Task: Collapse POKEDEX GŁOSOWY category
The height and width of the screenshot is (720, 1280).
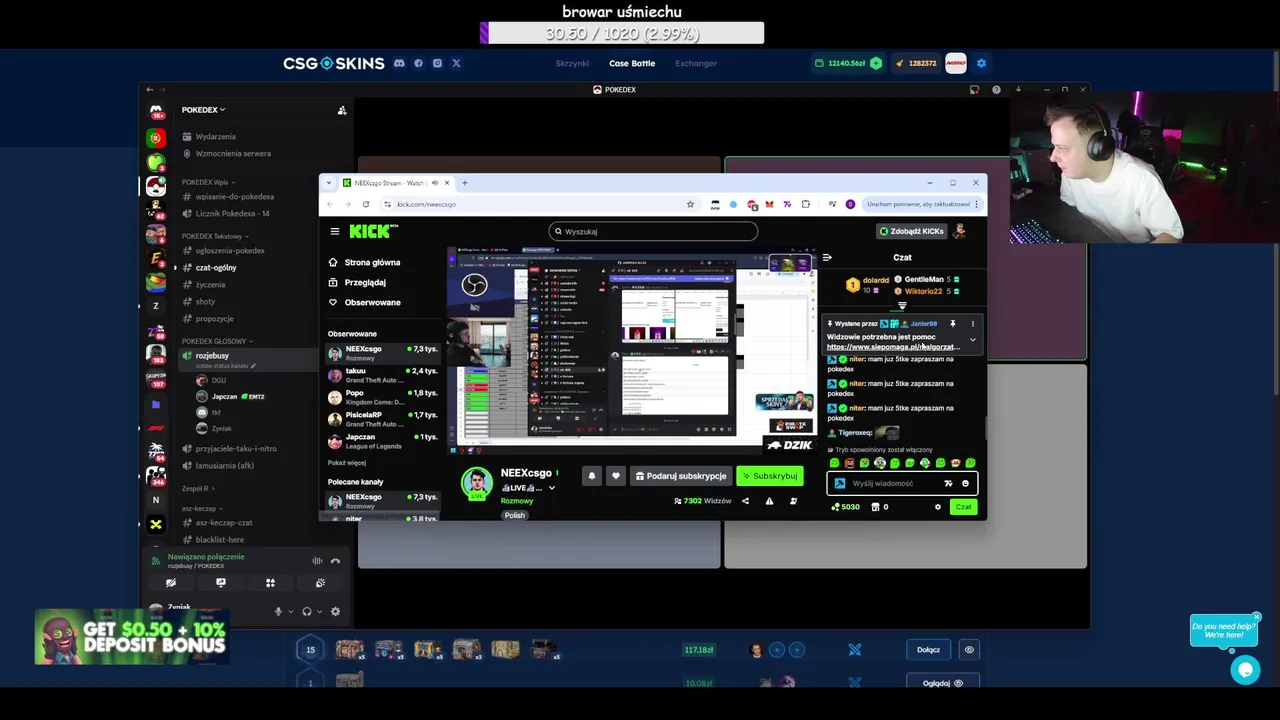Action: [215, 341]
